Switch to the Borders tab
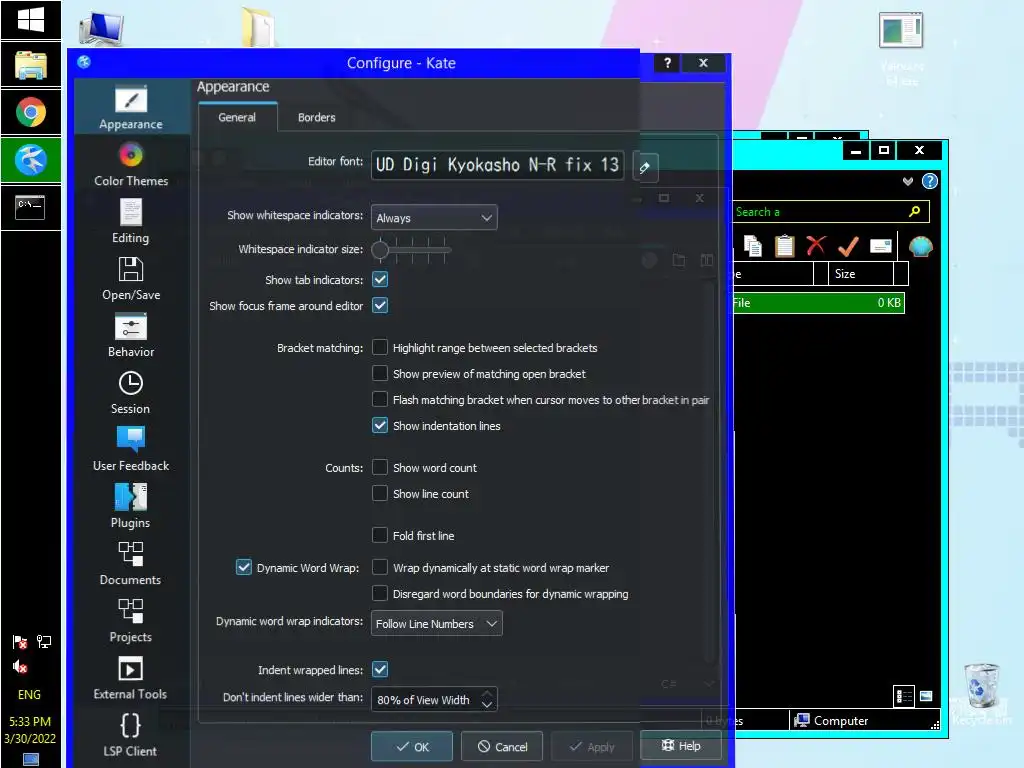Image resolution: width=1024 pixels, height=768 pixels. [x=317, y=117]
